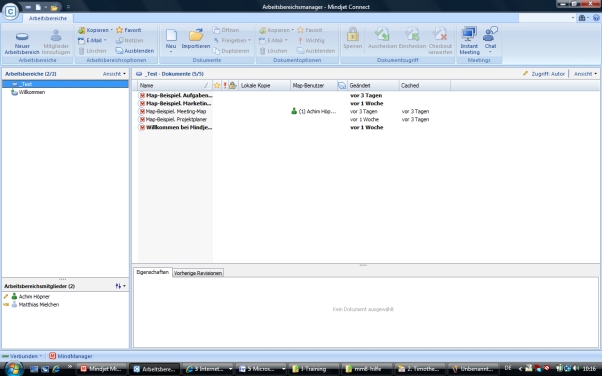Sort documents by Geändert column
Image resolution: width=602 pixels, height=376 pixels.
click(x=373, y=86)
